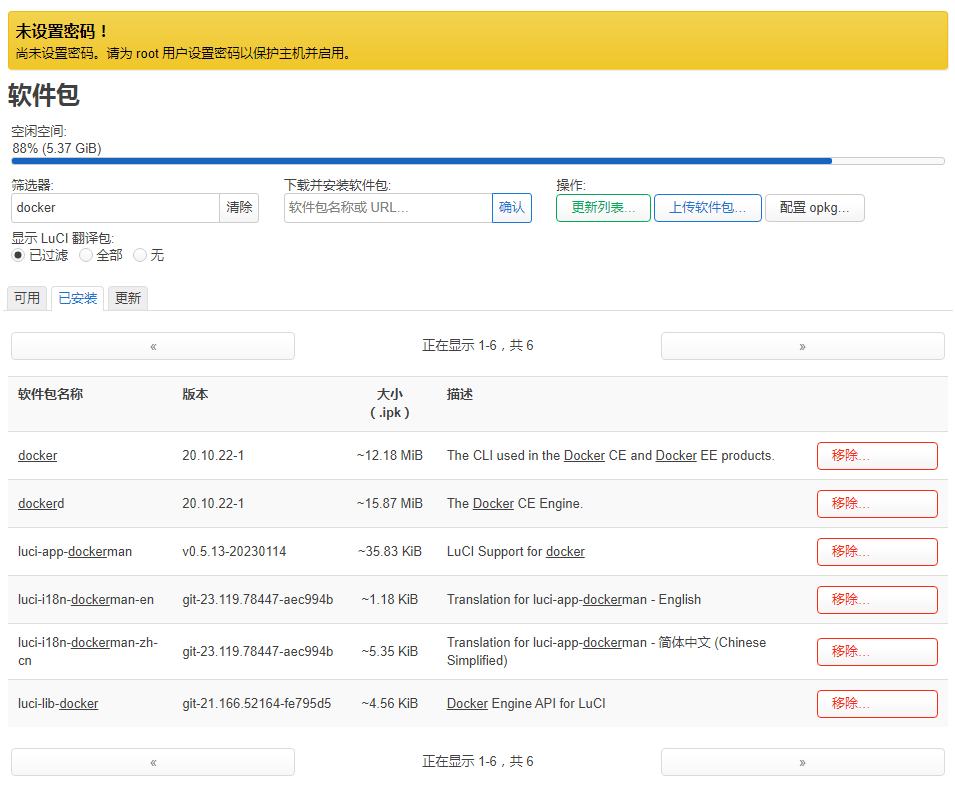Click the ~15.87 MiB size cell

tap(390, 504)
